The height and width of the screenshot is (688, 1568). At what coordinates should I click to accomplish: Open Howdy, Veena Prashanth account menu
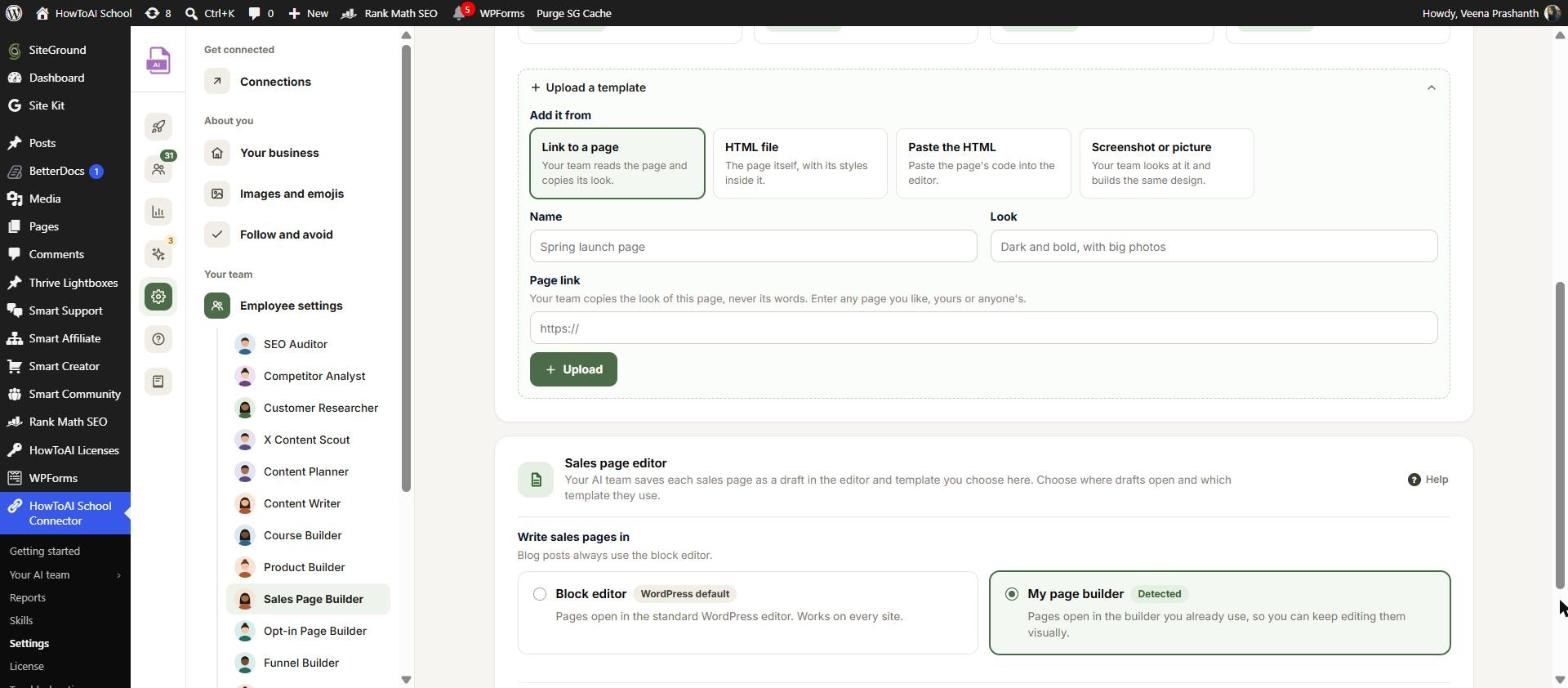1490,13
